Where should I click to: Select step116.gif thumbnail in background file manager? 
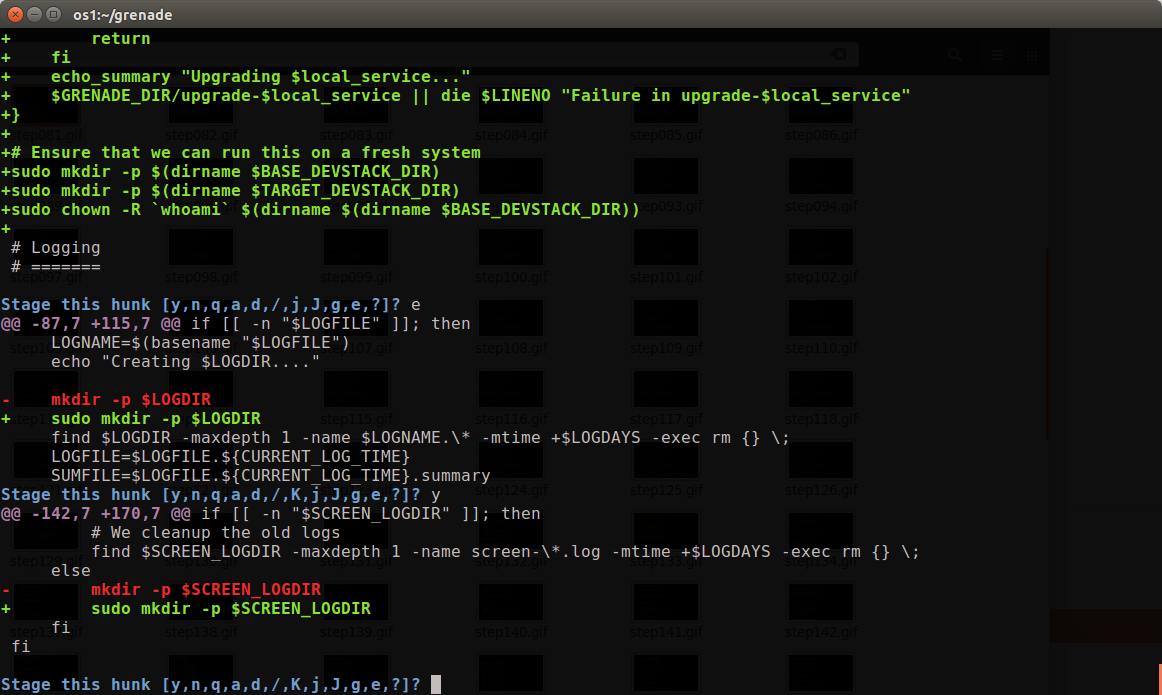click(511, 389)
